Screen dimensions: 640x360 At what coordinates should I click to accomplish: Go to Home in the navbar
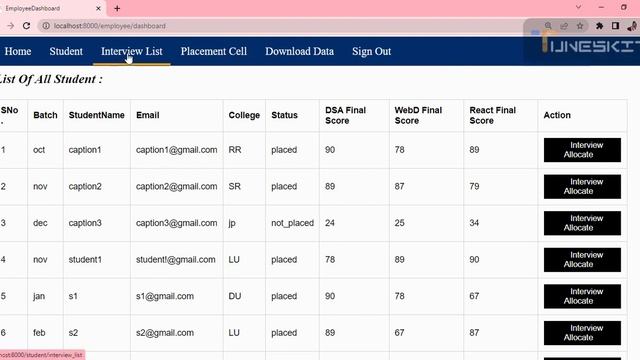click(18, 51)
